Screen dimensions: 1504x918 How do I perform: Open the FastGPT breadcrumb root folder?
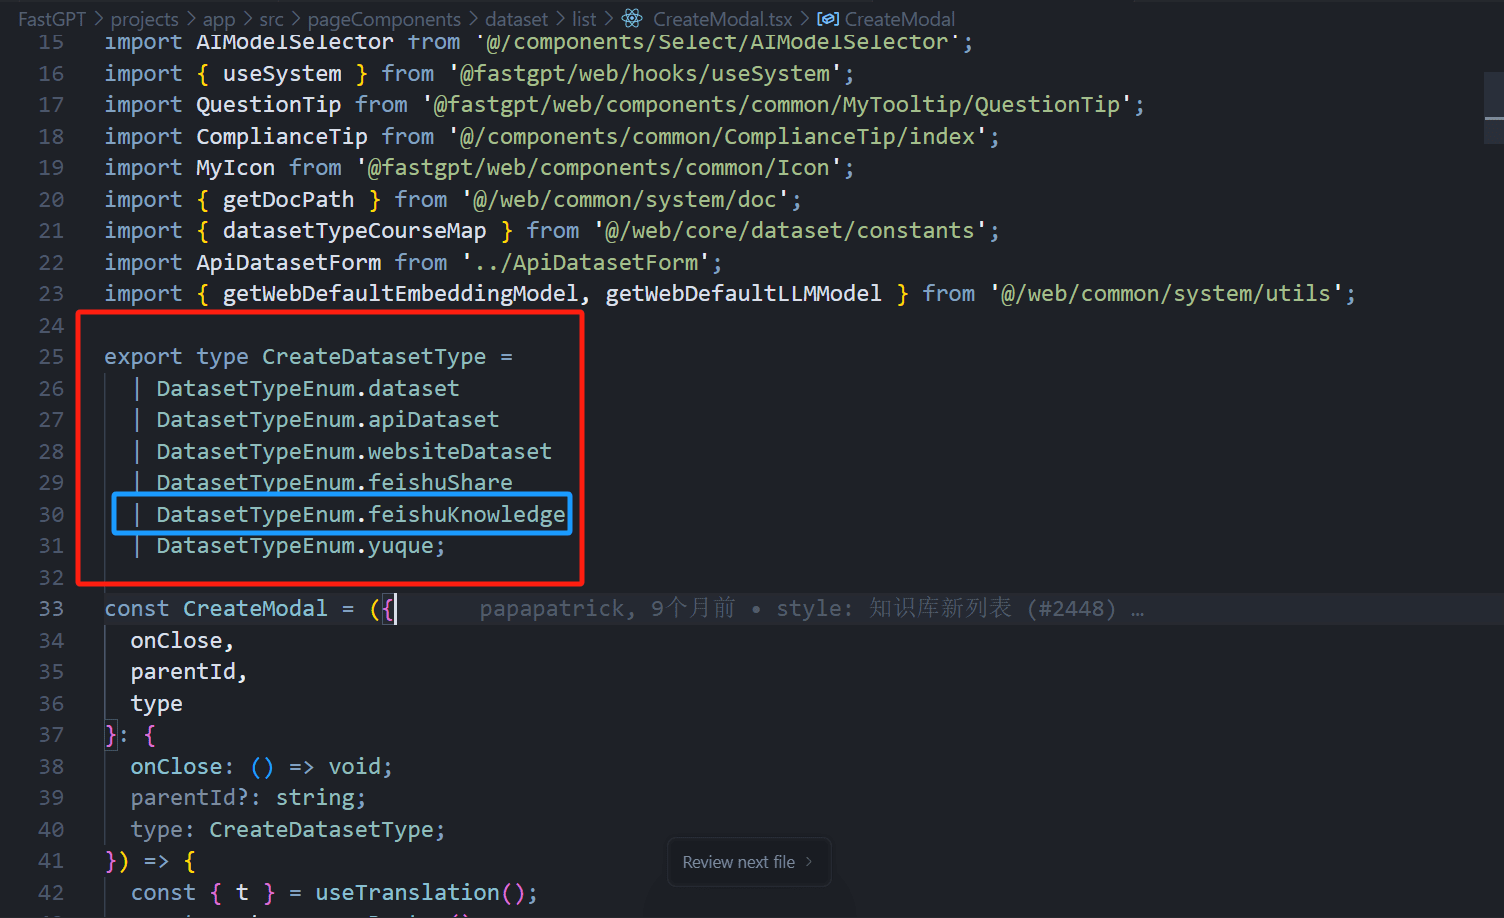click(52, 19)
